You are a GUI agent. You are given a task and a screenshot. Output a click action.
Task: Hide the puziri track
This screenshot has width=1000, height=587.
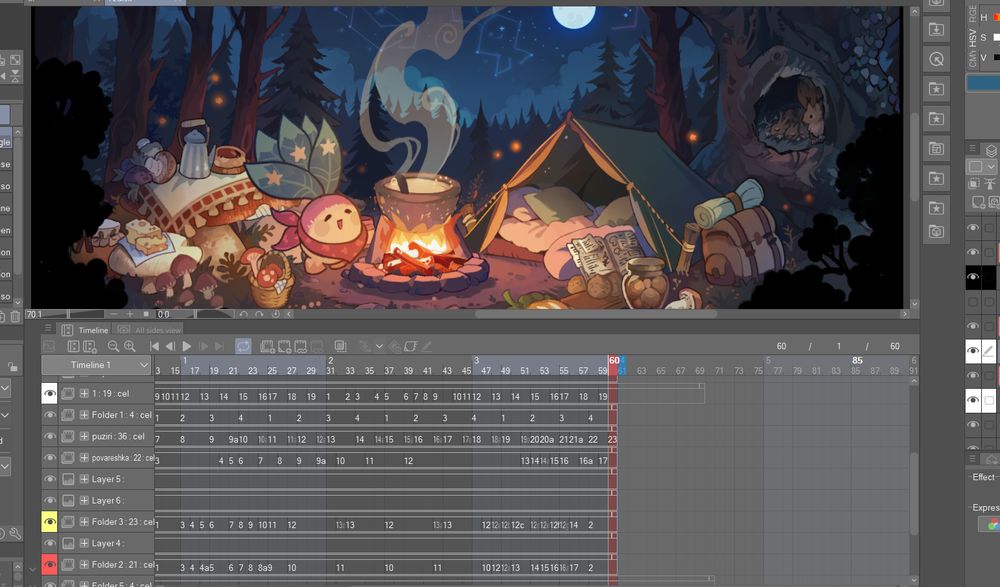click(x=50, y=436)
